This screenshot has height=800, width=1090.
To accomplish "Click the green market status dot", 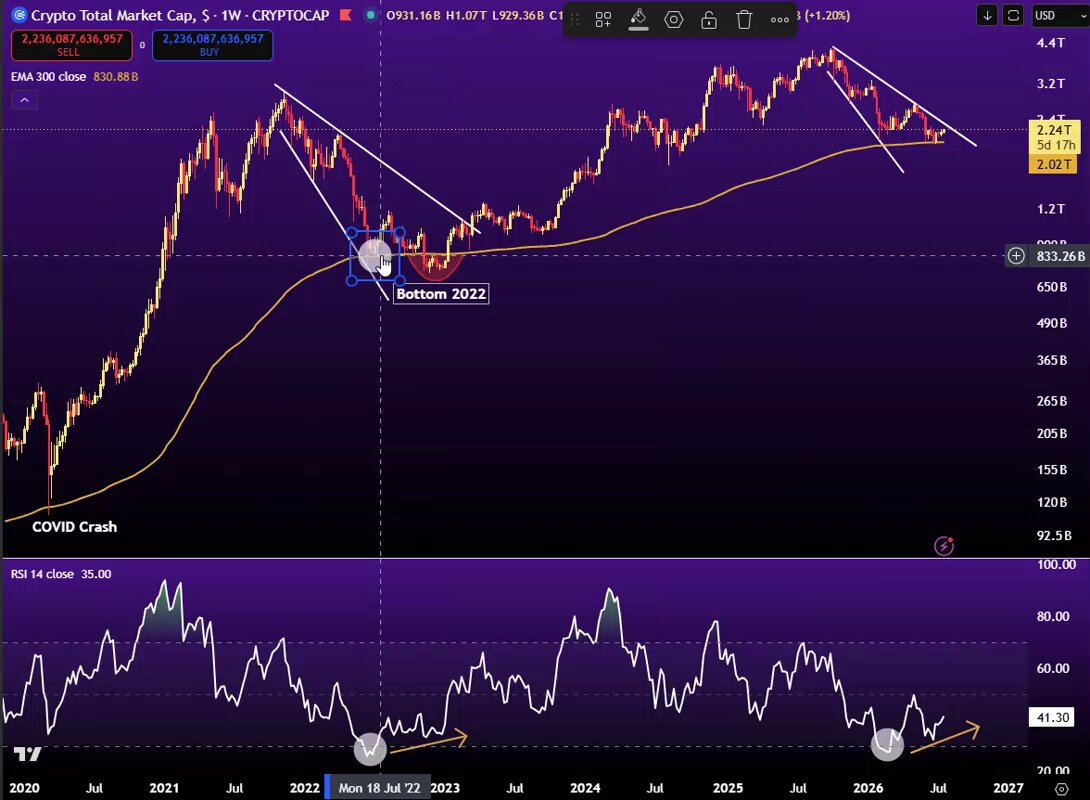I will point(371,15).
